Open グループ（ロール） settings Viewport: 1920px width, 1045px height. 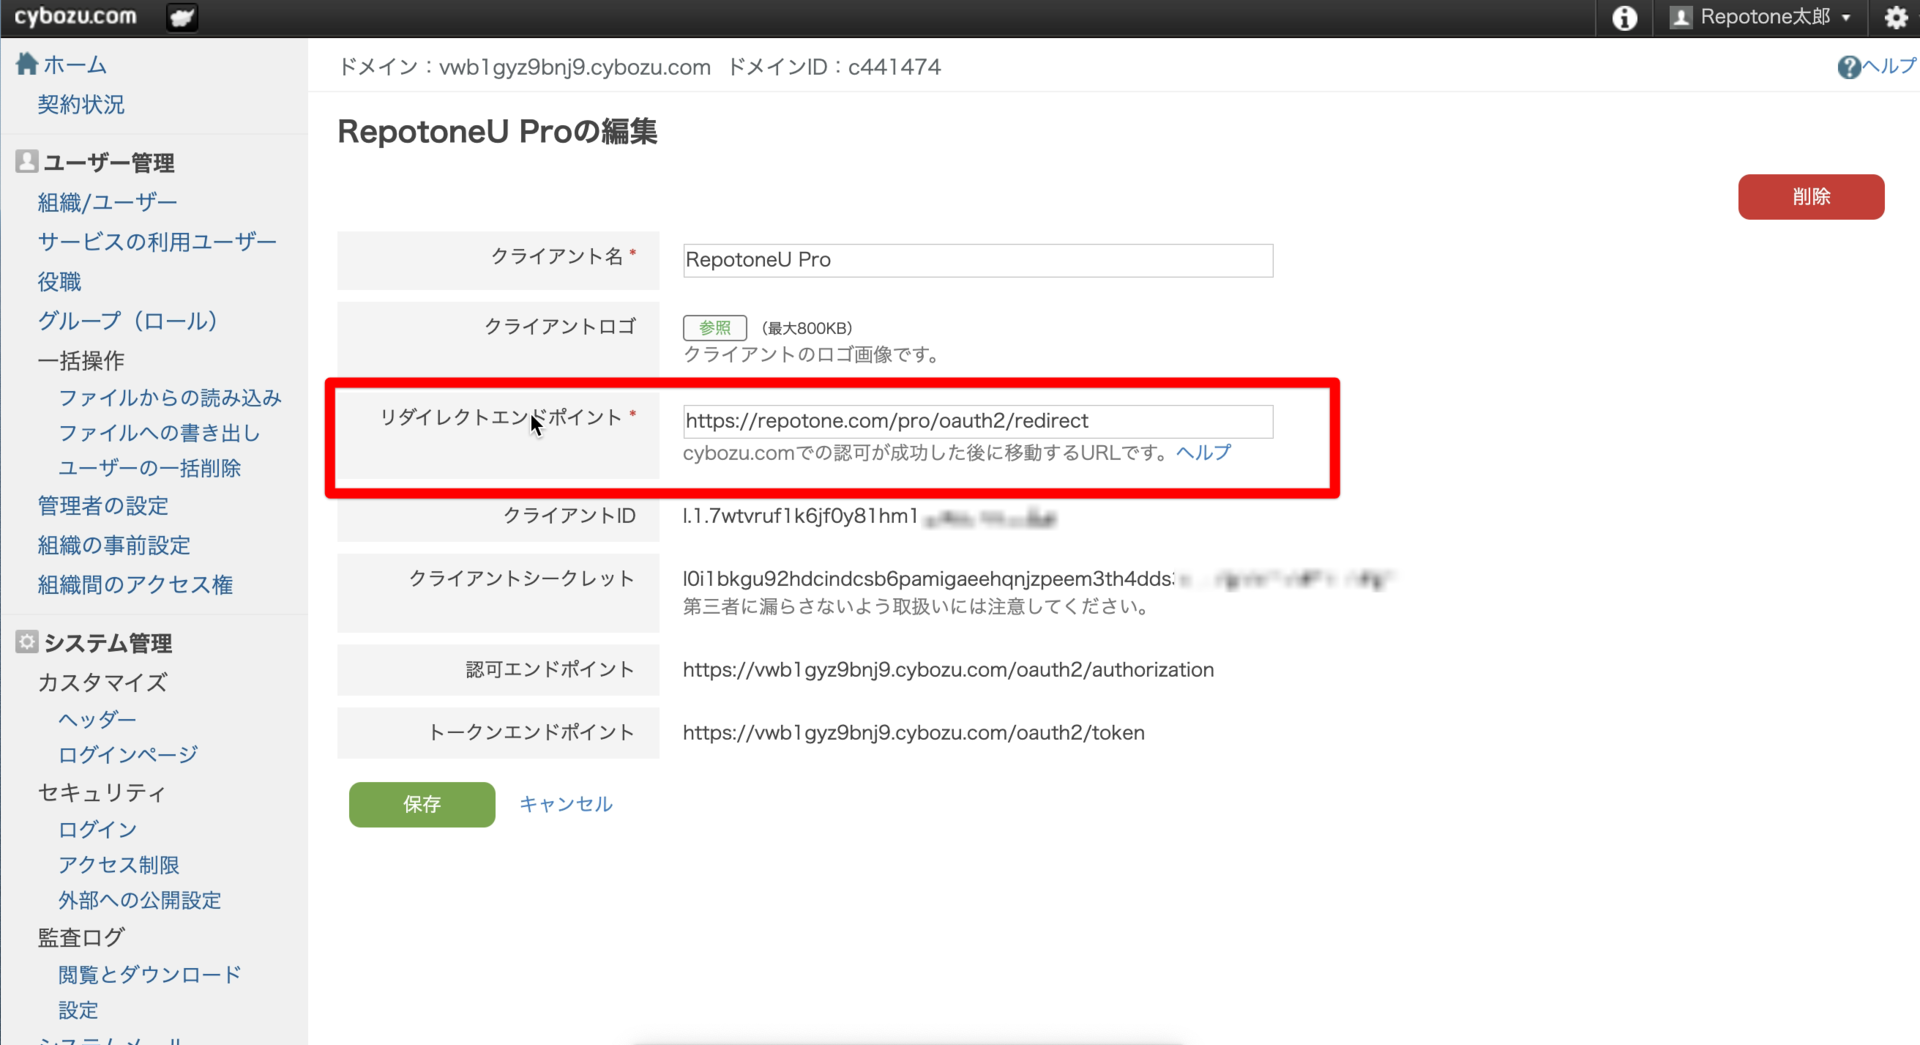127,320
